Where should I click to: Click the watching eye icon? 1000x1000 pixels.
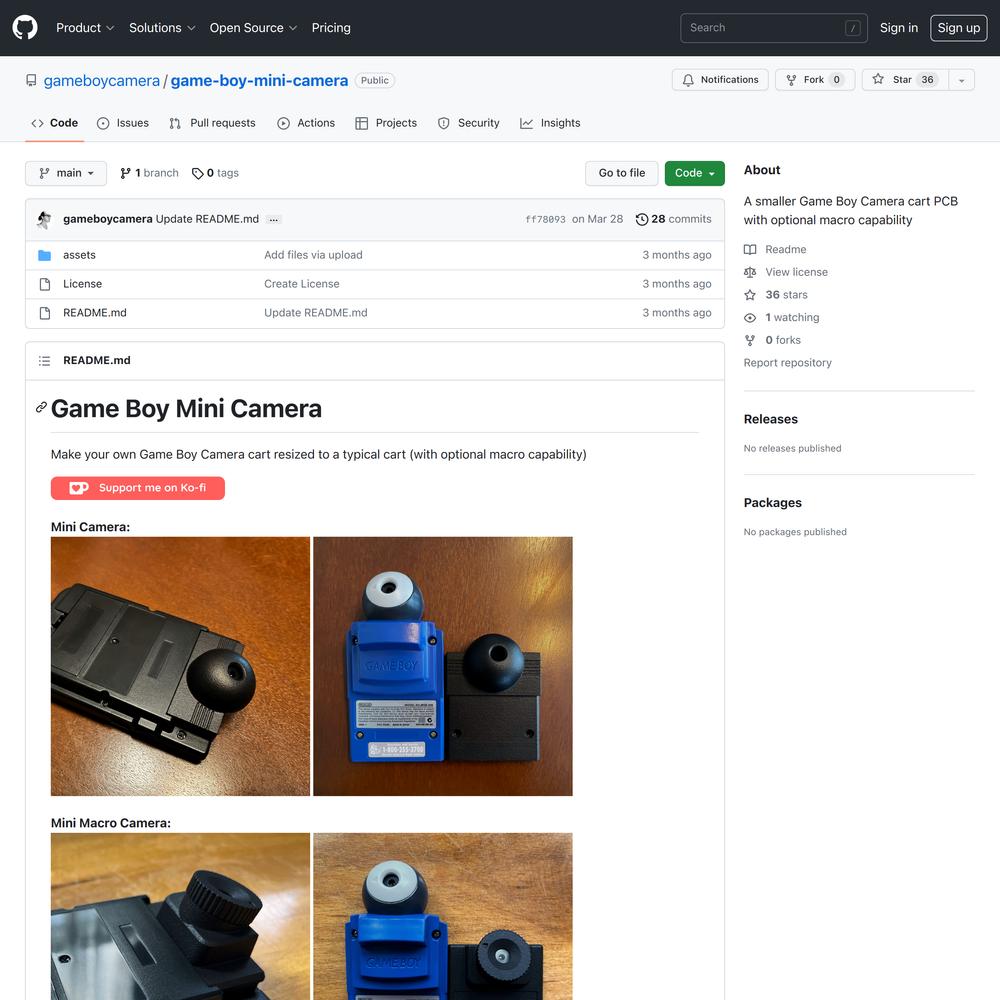pyautogui.click(x=750, y=318)
